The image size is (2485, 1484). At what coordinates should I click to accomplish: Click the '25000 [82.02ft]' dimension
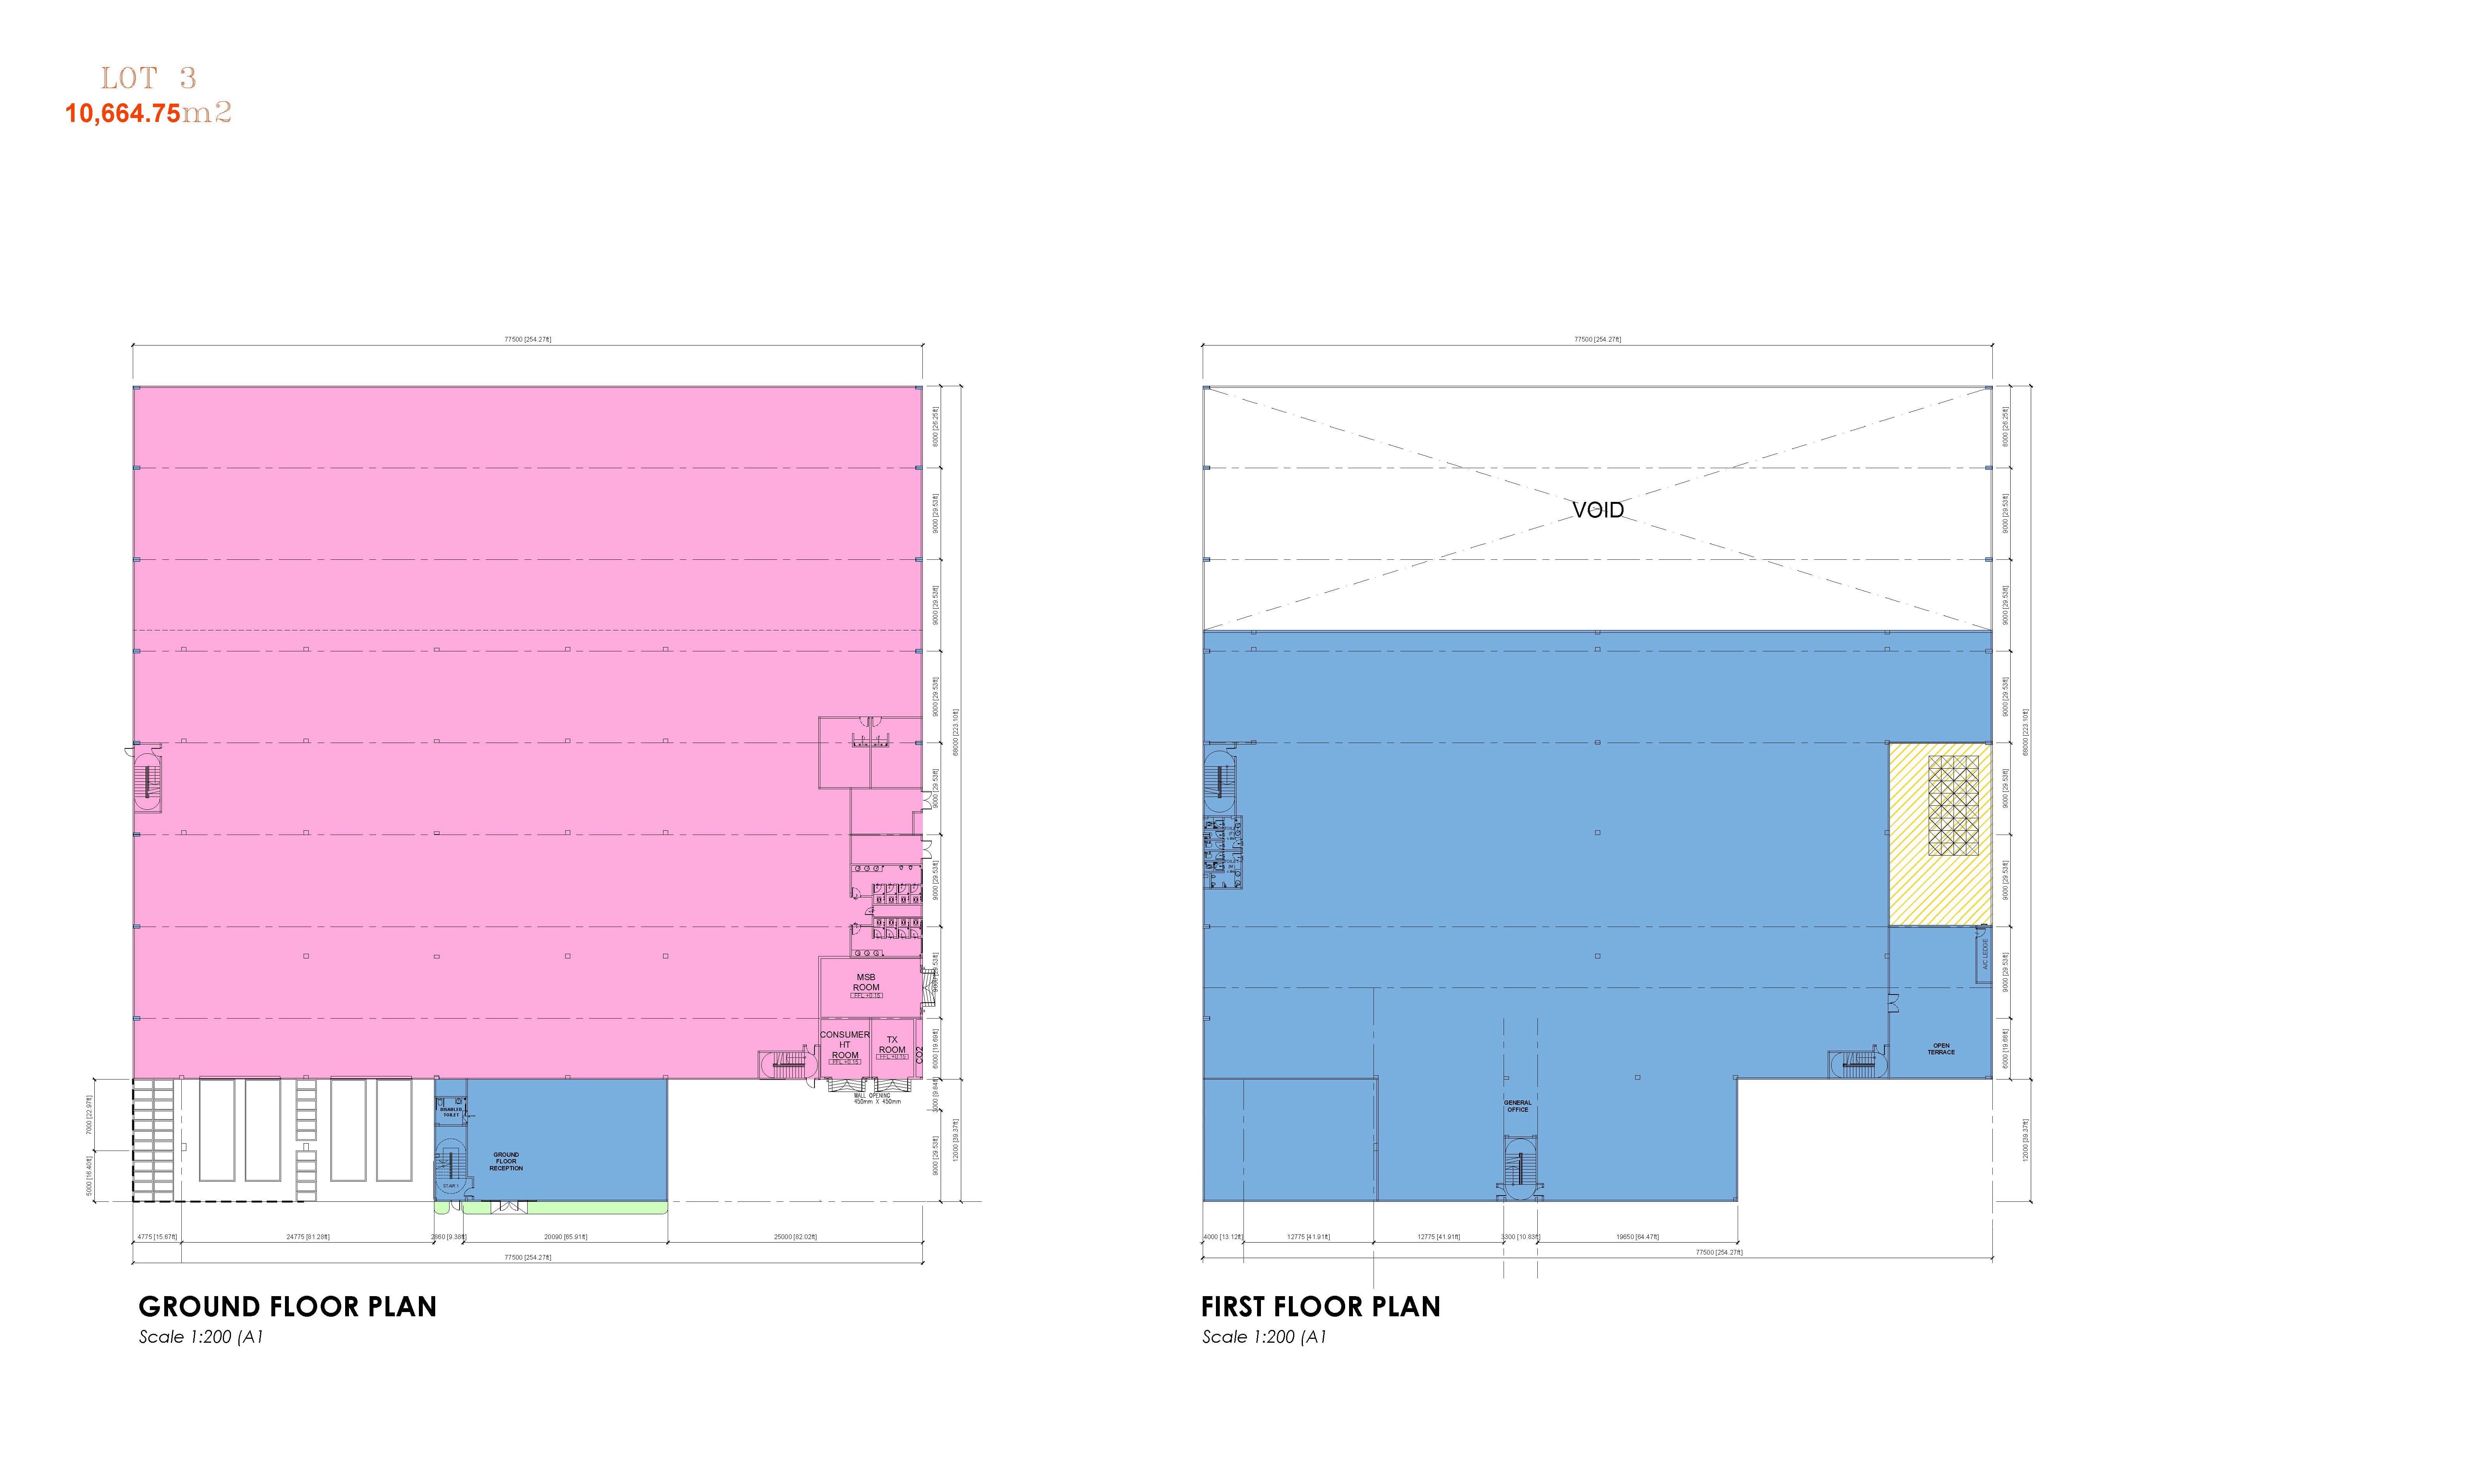pos(795,1237)
